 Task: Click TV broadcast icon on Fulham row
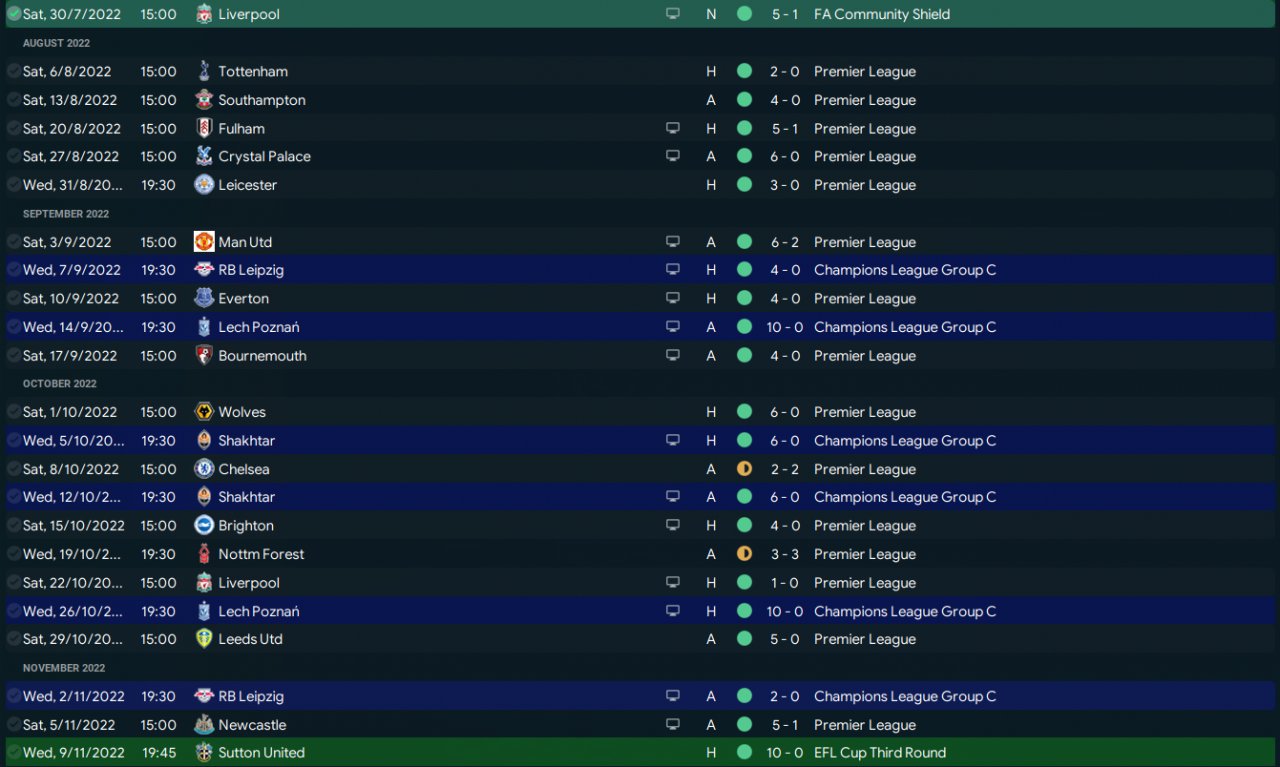tap(673, 128)
